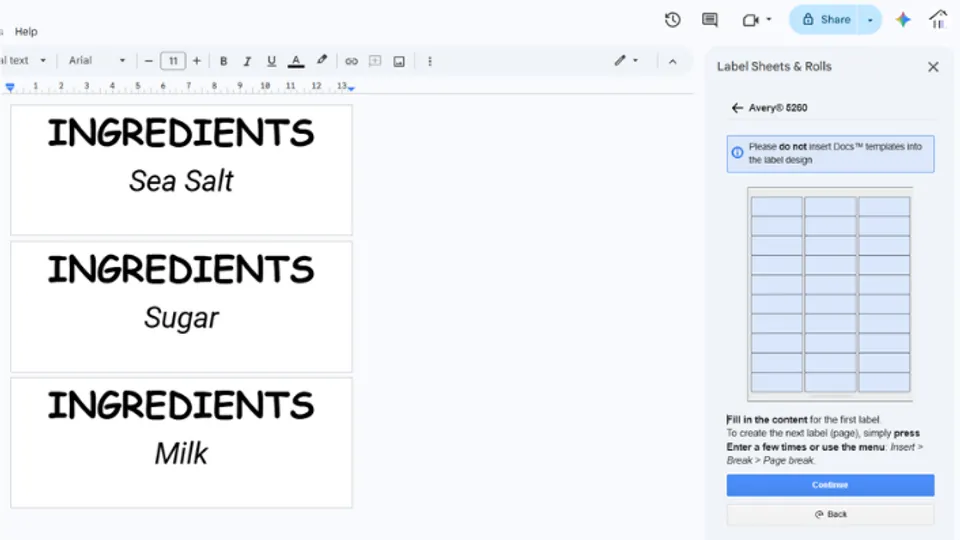Click the Sugar text
Image resolution: width=960 pixels, height=540 pixels.
[x=181, y=318]
